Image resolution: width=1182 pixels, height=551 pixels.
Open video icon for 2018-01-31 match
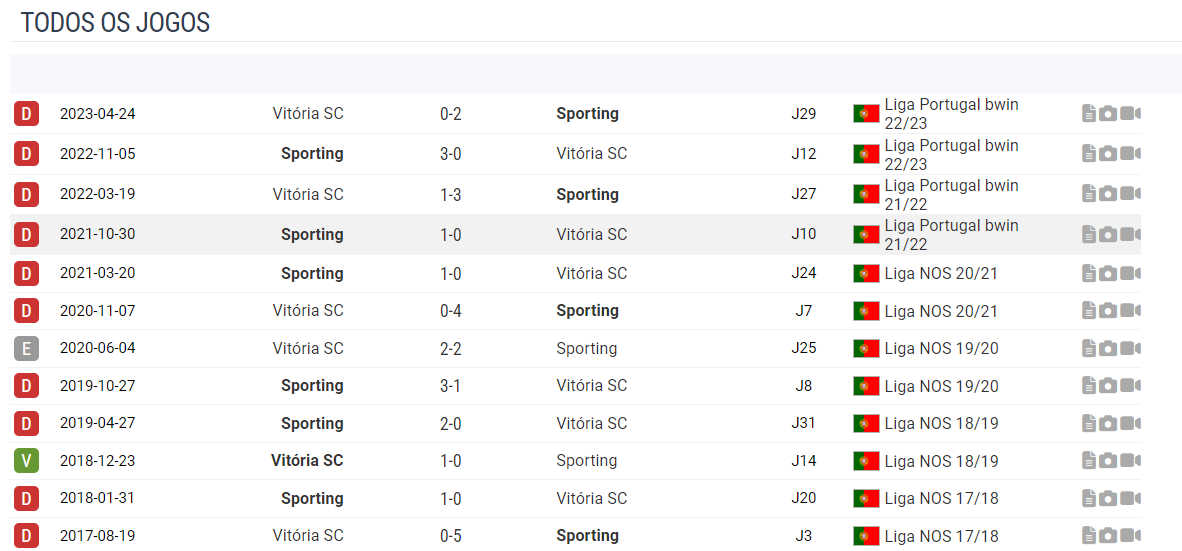pyautogui.click(x=1130, y=497)
